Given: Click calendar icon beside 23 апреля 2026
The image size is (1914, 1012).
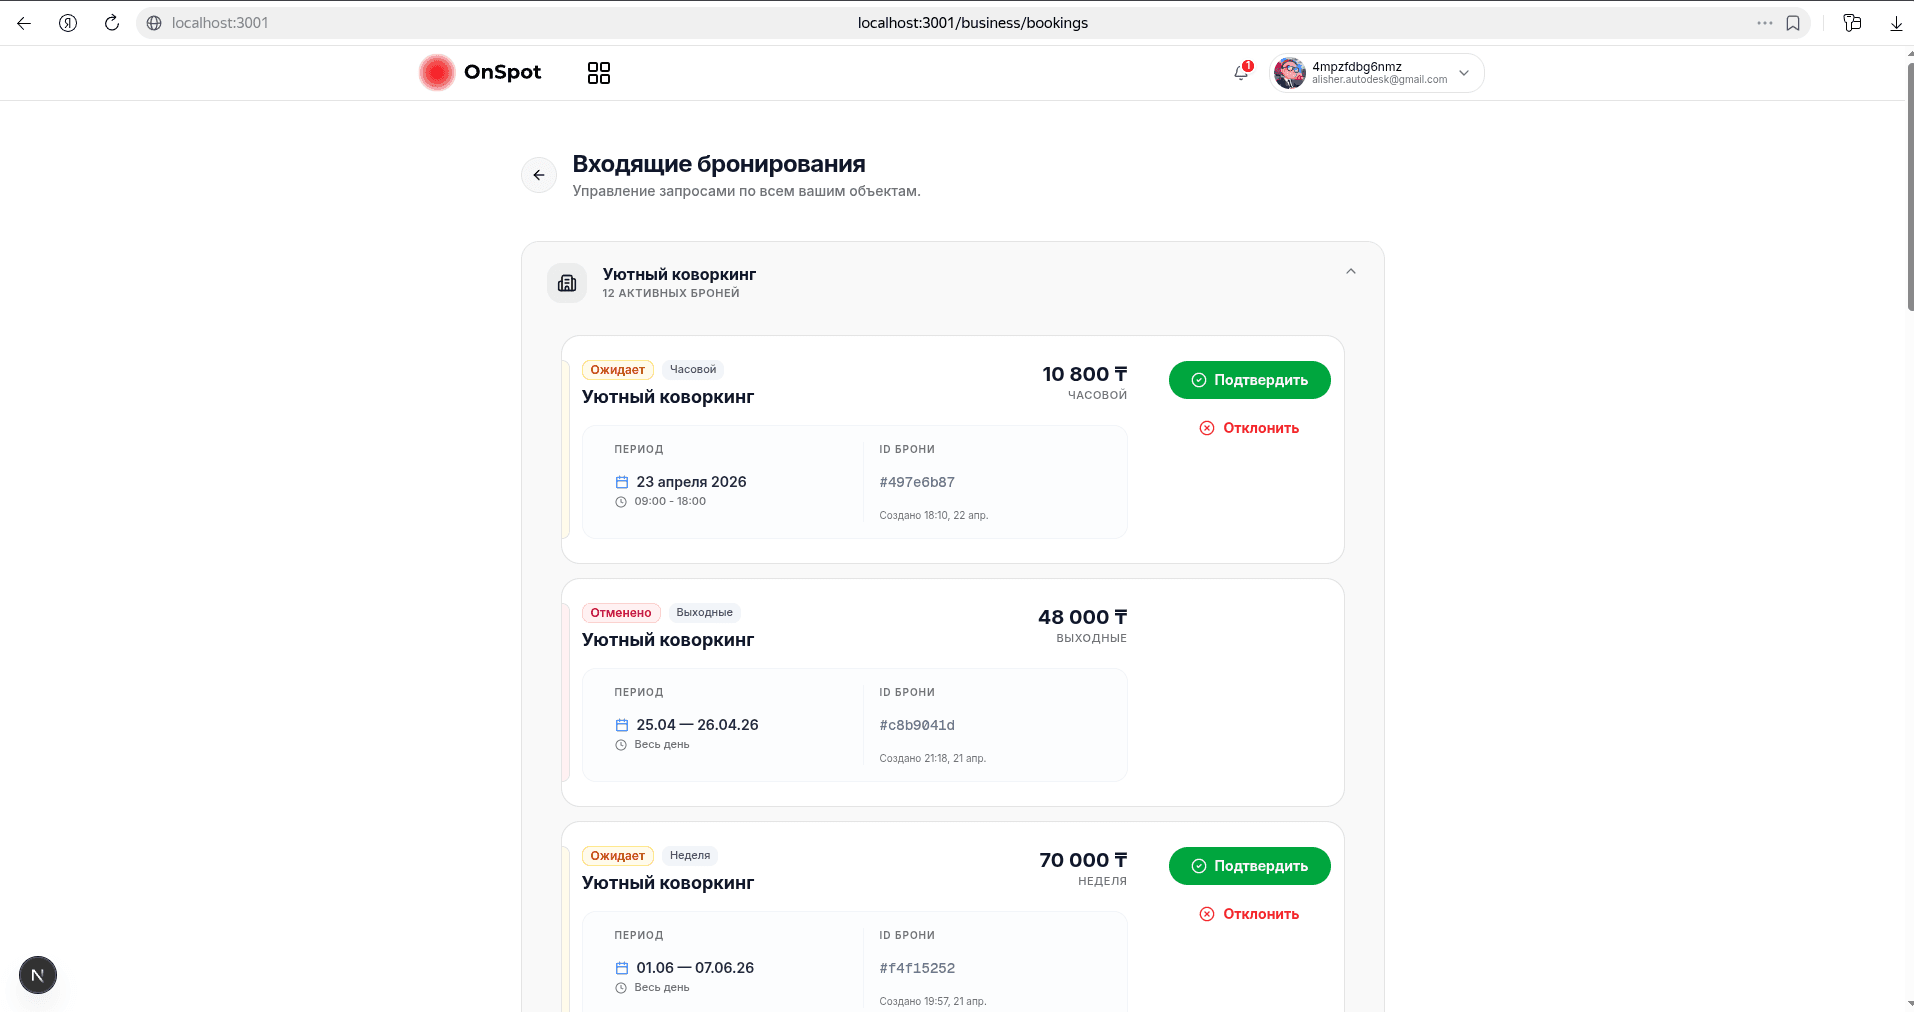Looking at the screenshot, I should (622, 482).
